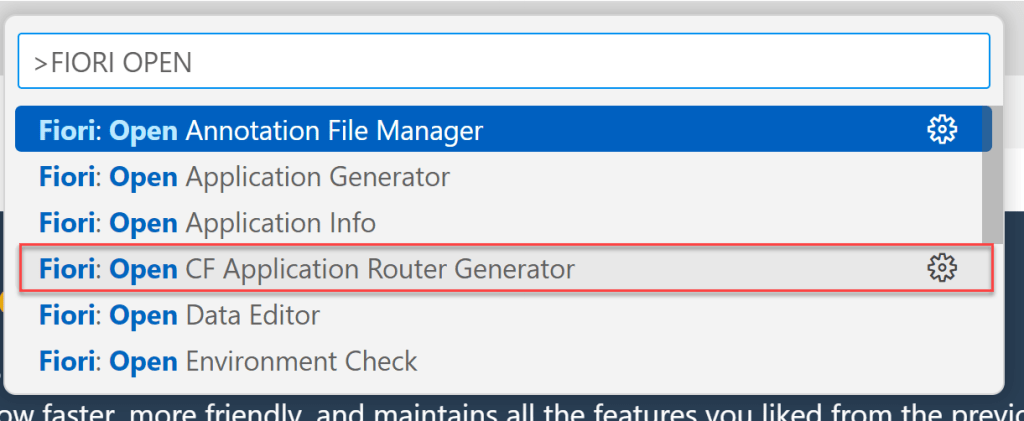Click the gear icon for Annotation File Manager

point(942,130)
